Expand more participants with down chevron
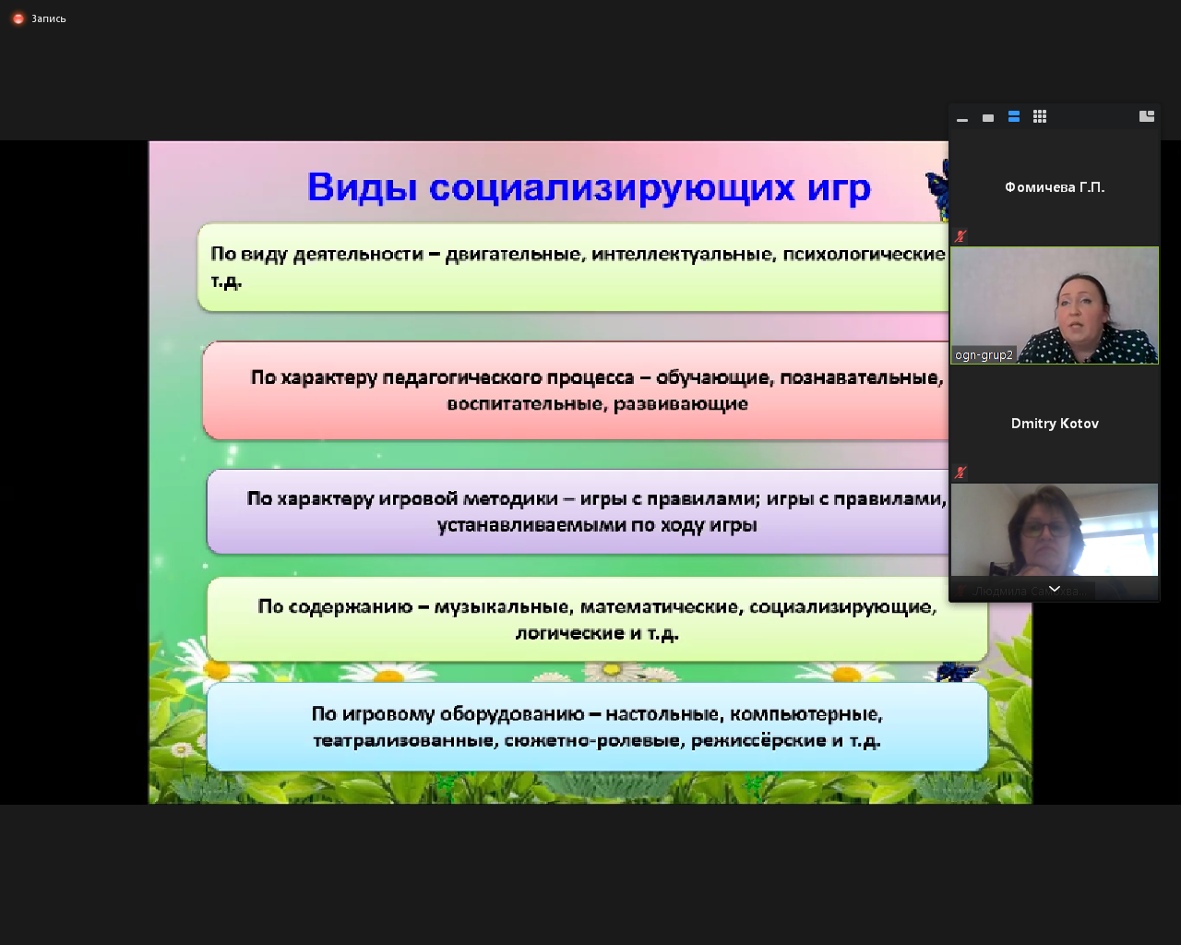The width and height of the screenshot is (1181, 945). tap(1054, 589)
